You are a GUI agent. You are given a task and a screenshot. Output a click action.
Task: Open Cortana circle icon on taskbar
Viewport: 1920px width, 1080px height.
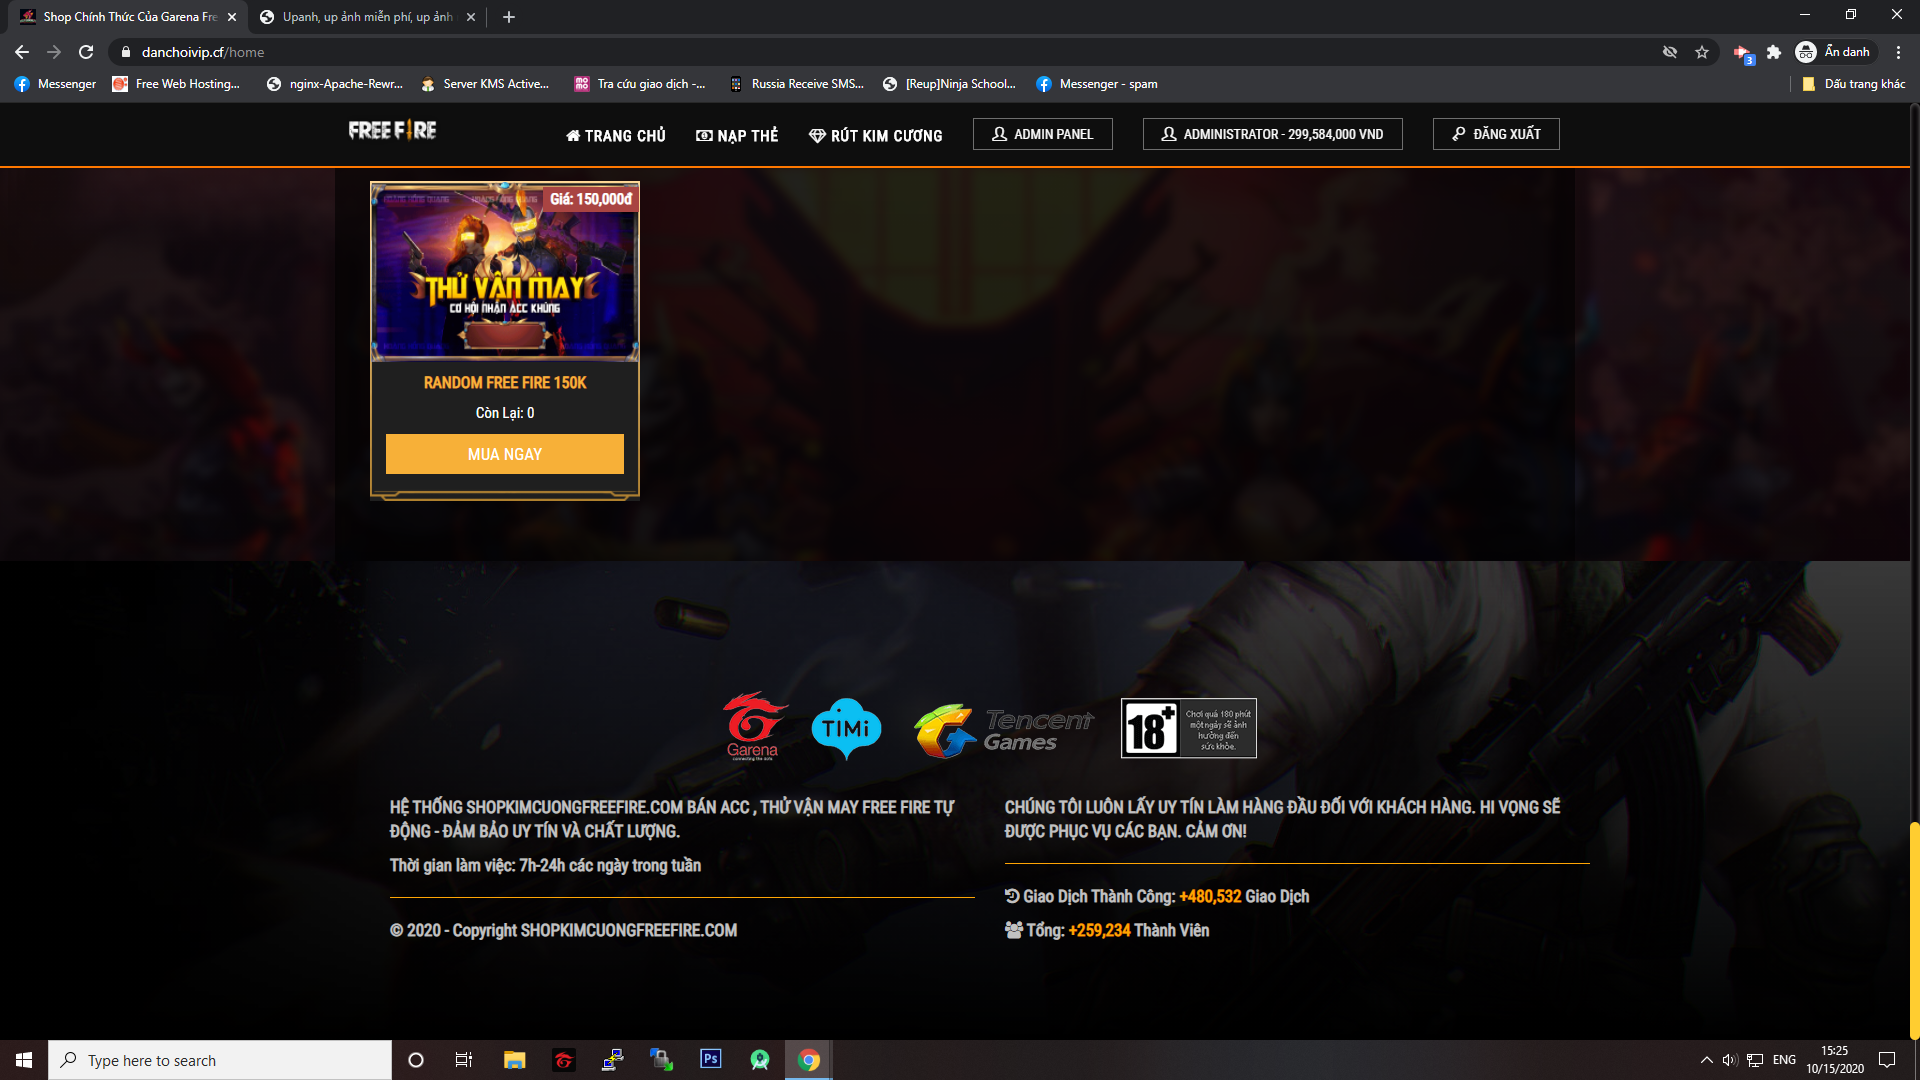pyautogui.click(x=416, y=1060)
